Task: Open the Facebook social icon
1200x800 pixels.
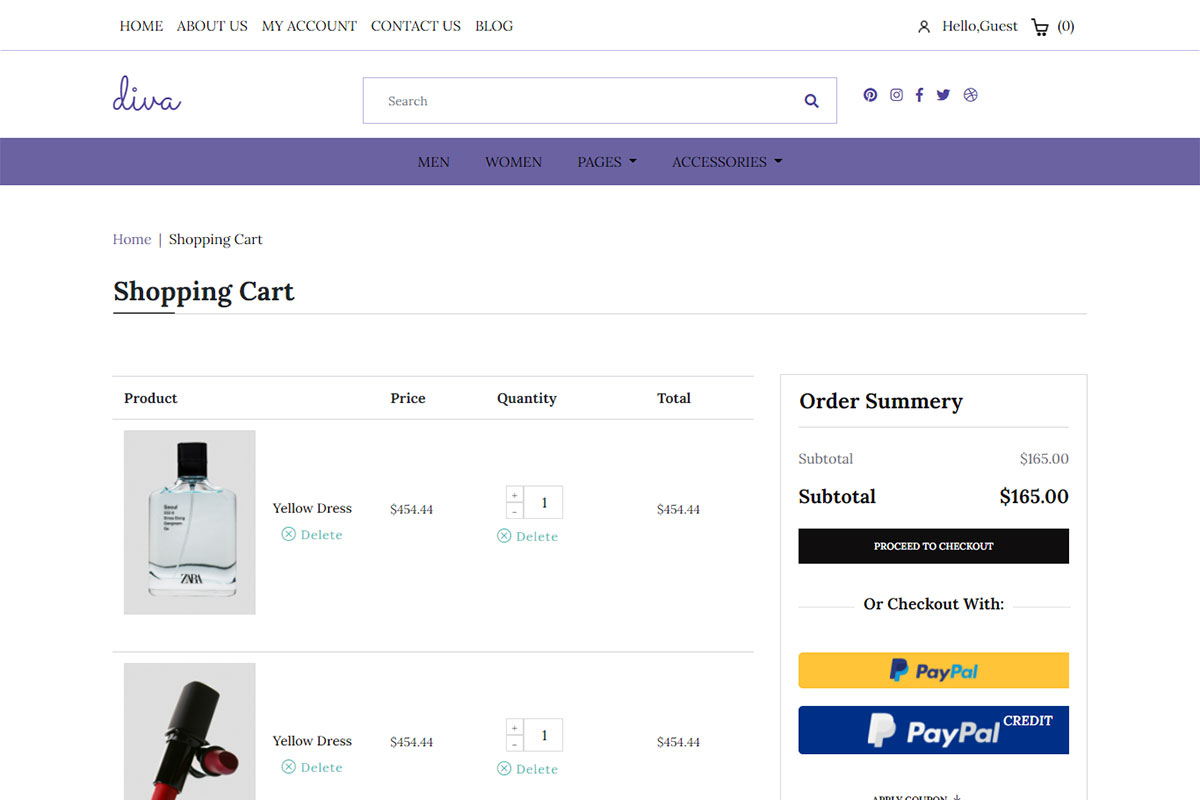Action: coord(919,95)
